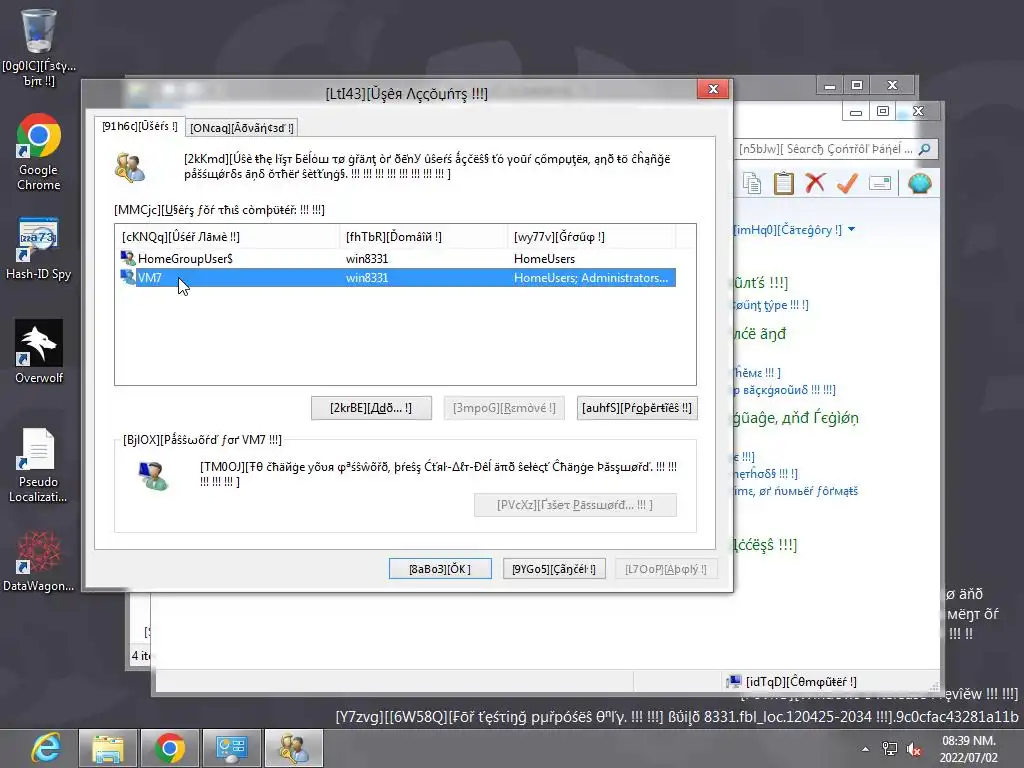Open the account type link in the Control Panel
The image size is (1024, 768).
pyautogui.click(x=771, y=305)
